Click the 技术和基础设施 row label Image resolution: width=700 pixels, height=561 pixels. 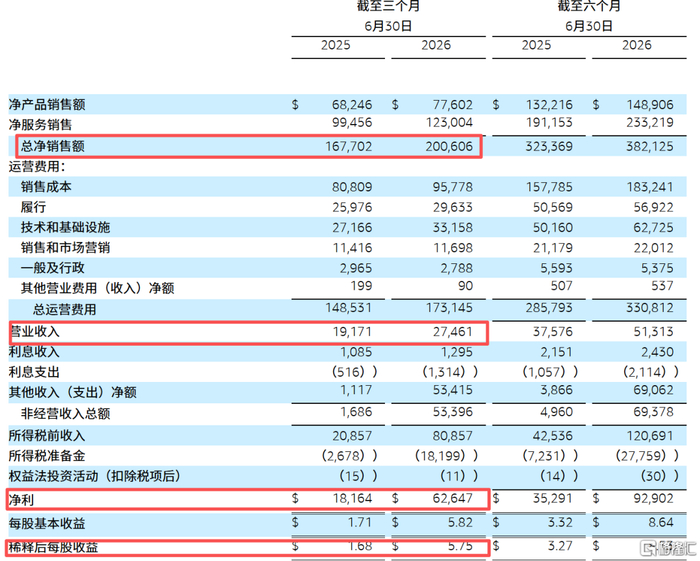[x=65, y=227]
